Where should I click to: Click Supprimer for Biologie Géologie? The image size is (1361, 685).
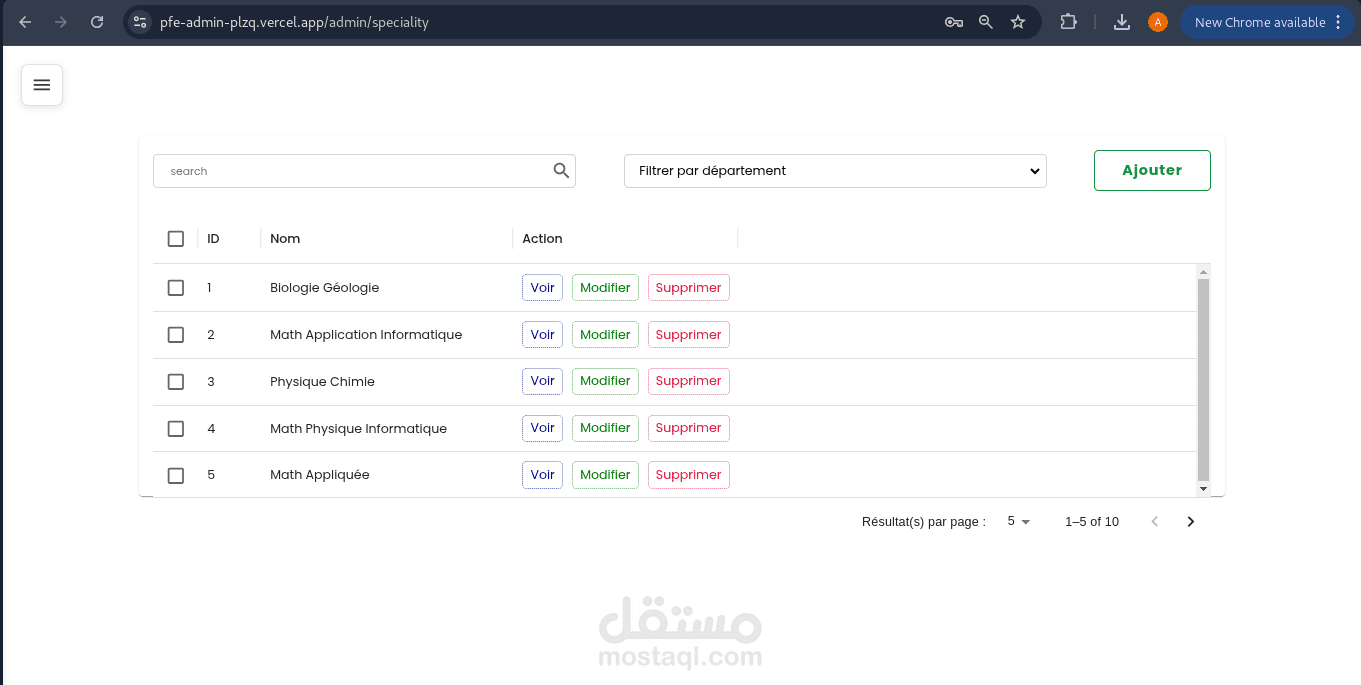coord(689,287)
